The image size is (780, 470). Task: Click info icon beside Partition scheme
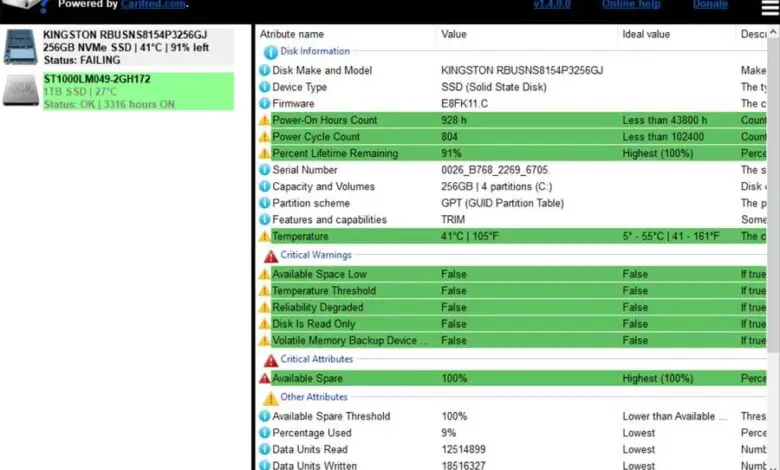click(x=264, y=203)
